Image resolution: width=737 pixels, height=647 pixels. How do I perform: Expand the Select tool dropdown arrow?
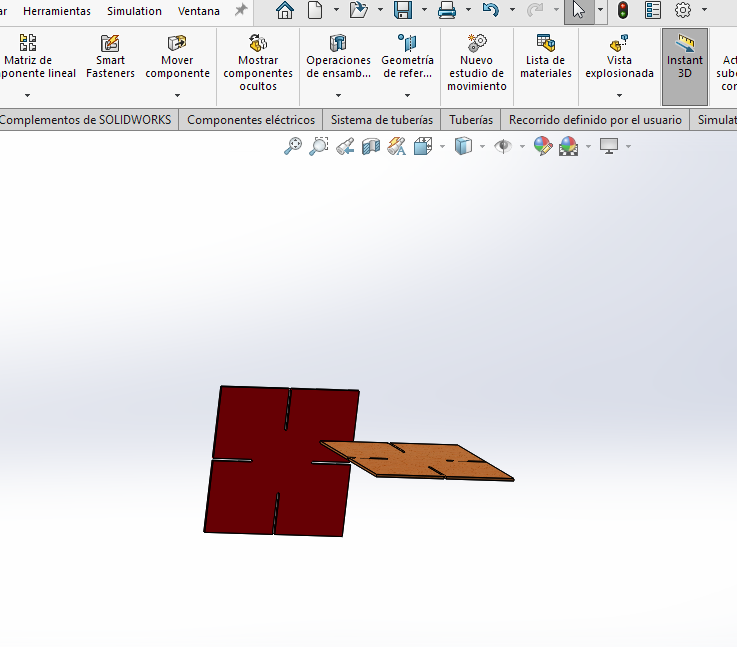click(600, 10)
